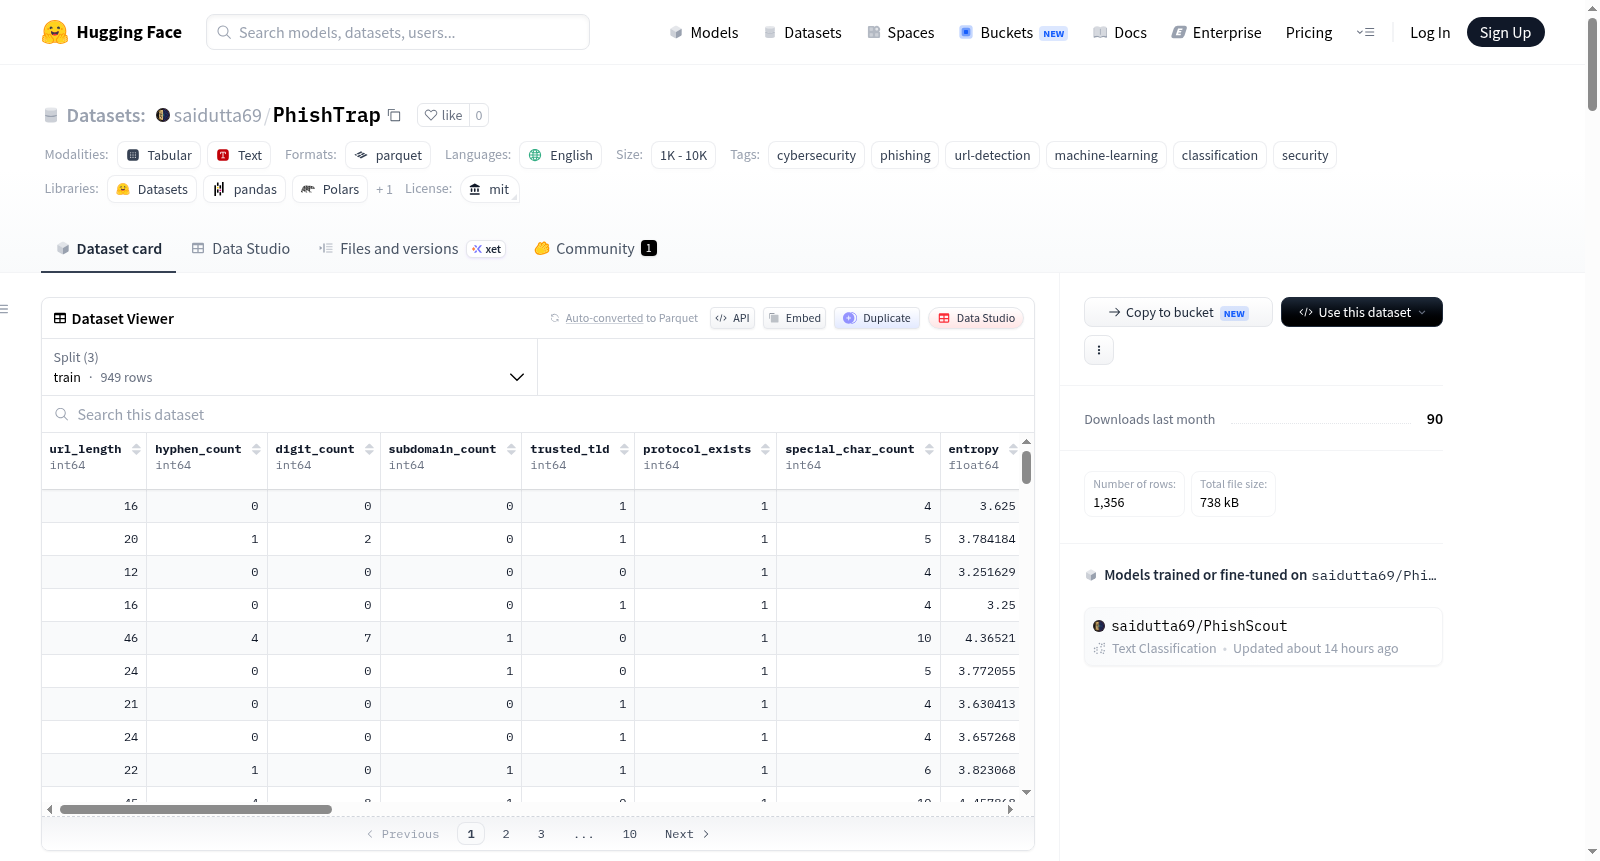Sort by trusted_tld column sort icon
The width and height of the screenshot is (1600, 861).
click(624, 449)
